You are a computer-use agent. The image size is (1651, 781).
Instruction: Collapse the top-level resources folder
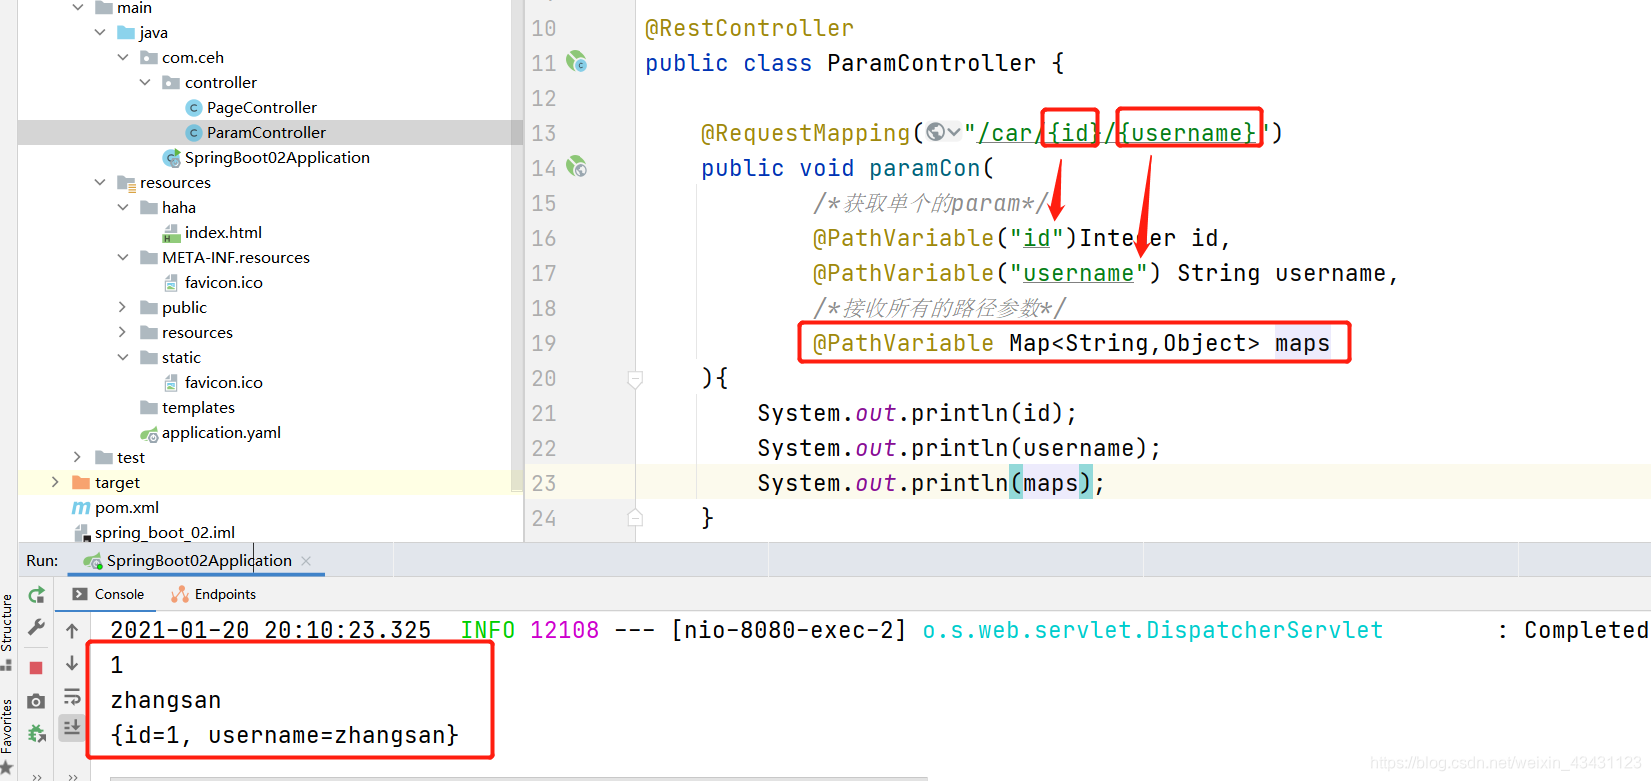point(100,182)
